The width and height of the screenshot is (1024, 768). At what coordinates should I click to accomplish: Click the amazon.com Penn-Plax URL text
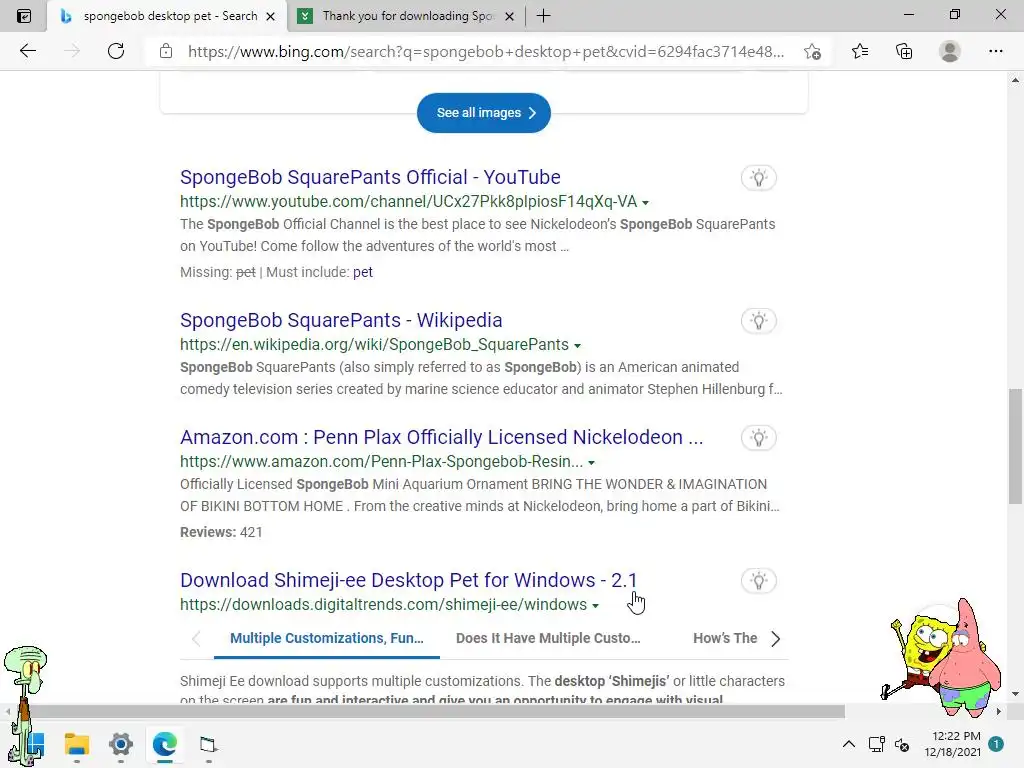click(x=381, y=462)
